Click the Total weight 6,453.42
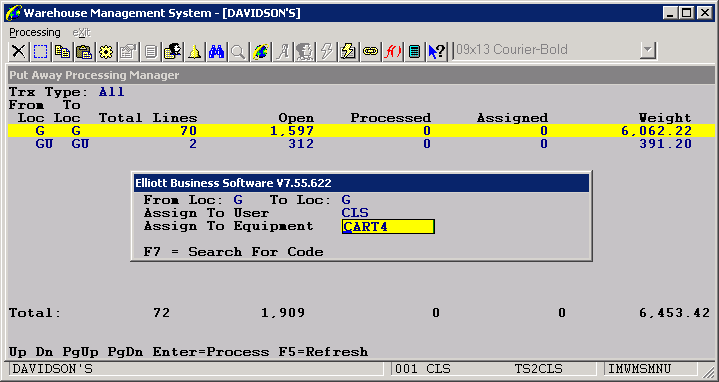Viewport: 719px width, 382px height. pos(675,313)
